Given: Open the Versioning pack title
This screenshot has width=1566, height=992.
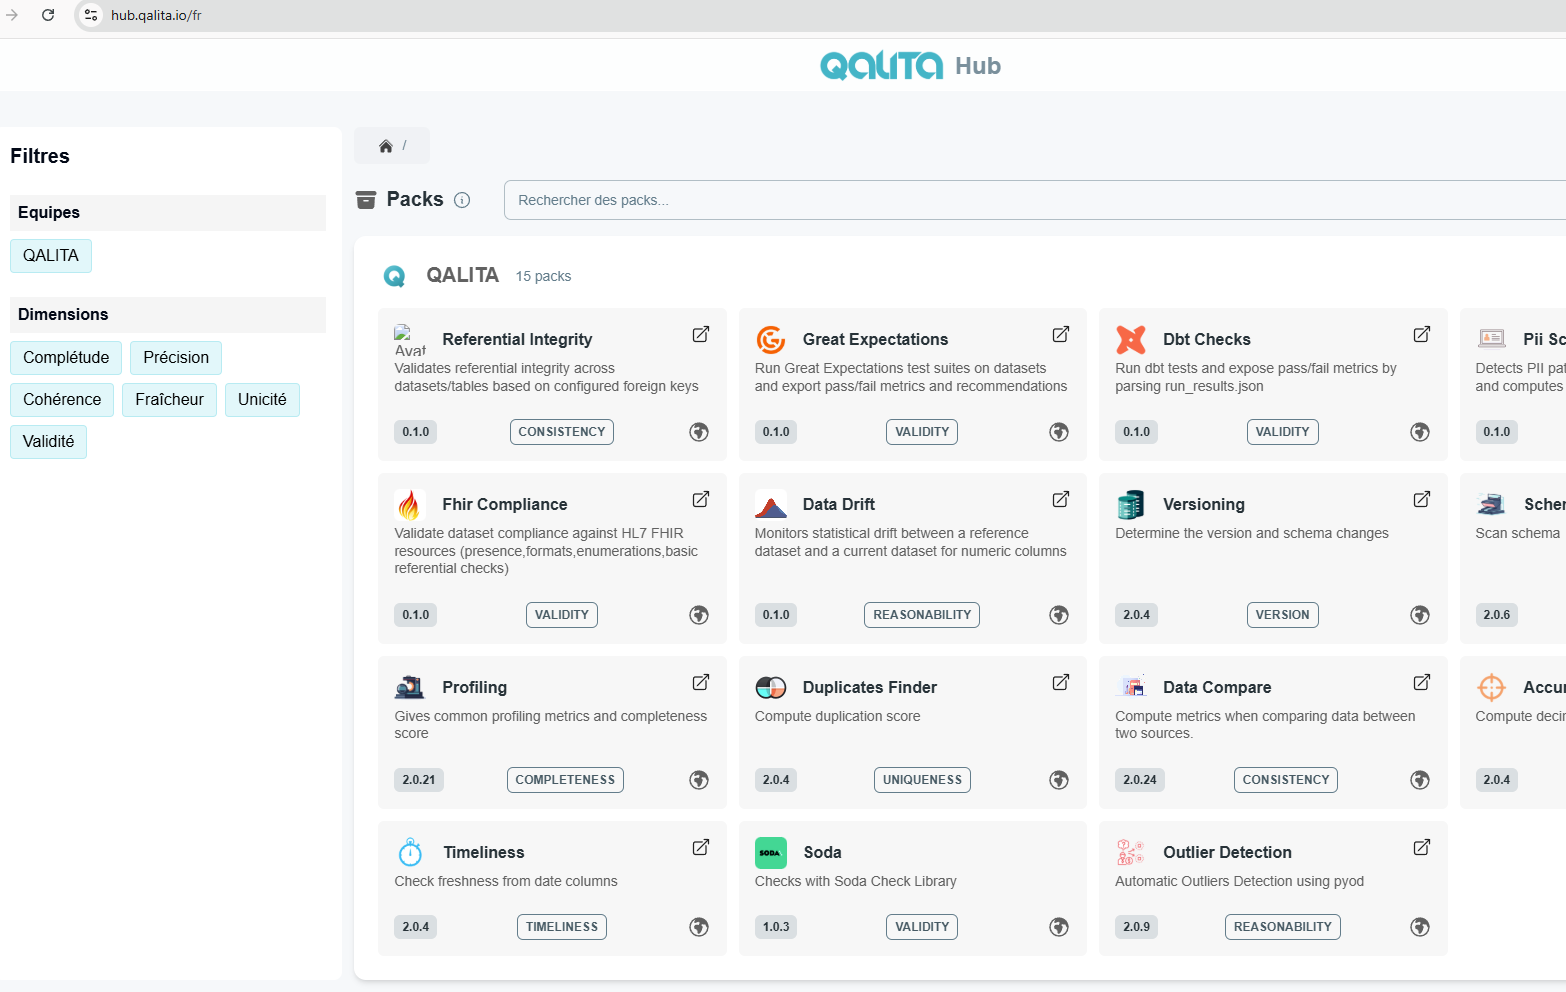Looking at the screenshot, I should [1203, 505].
